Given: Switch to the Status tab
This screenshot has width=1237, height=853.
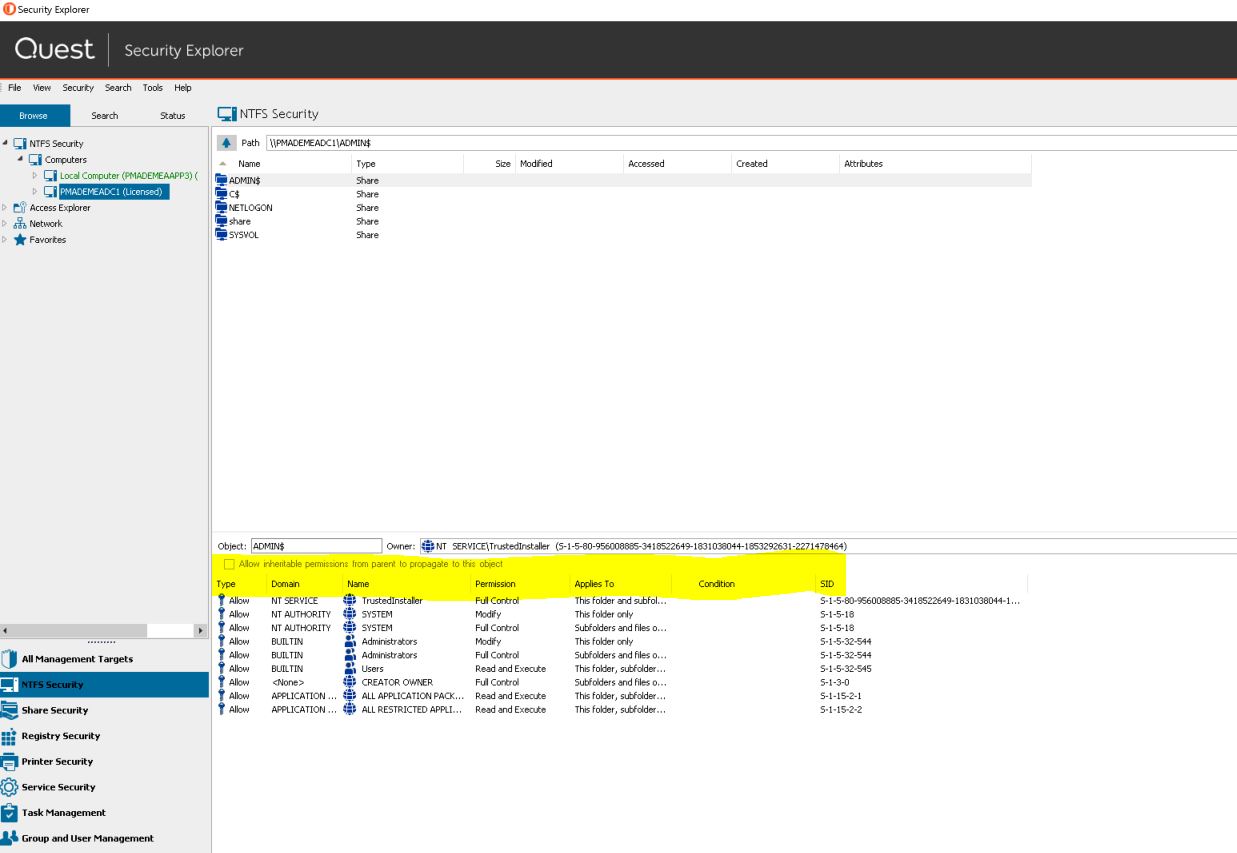Looking at the screenshot, I should coord(172,114).
